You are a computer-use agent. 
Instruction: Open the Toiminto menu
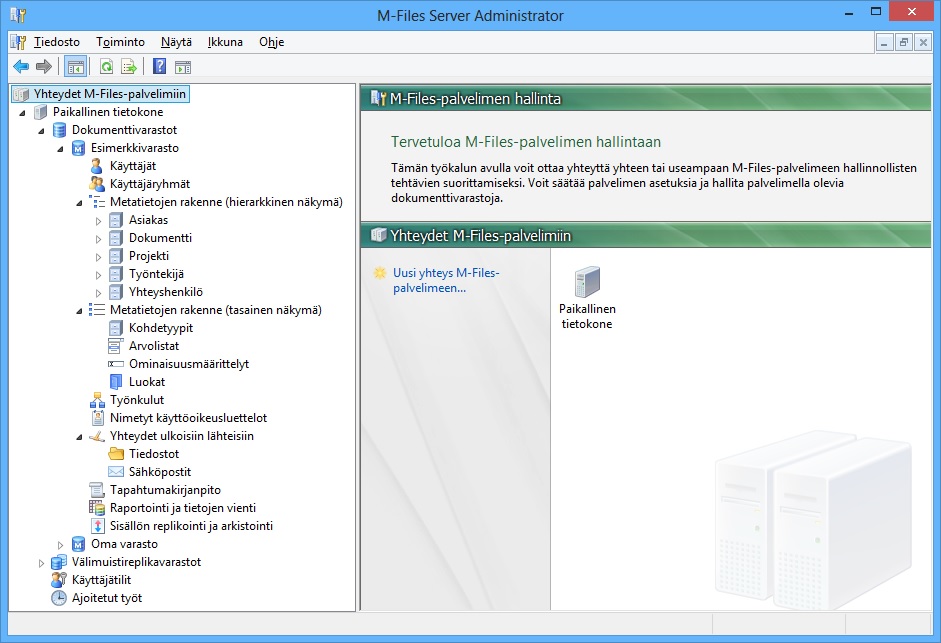coord(120,42)
